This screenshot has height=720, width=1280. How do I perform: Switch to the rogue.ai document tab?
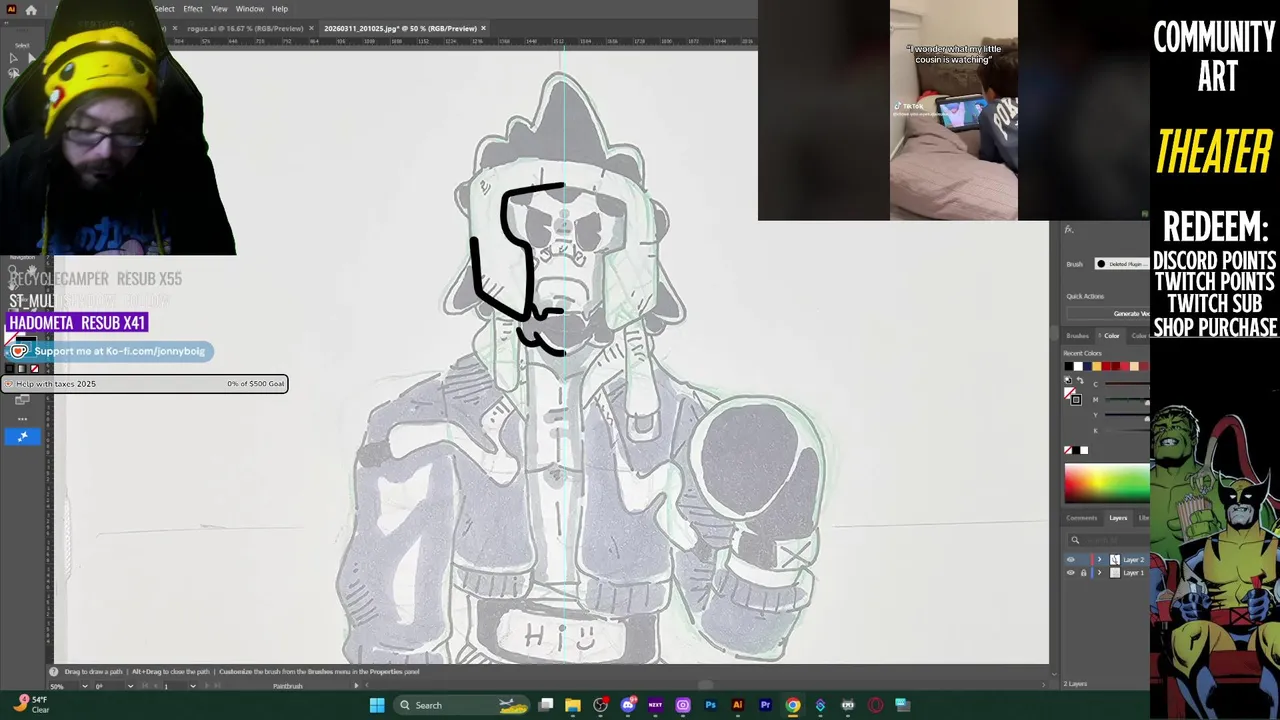click(245, 28)
